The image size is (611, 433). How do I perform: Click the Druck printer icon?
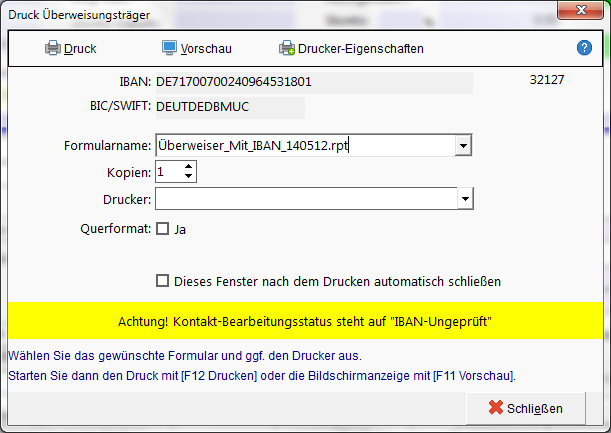tap(53, 48)
